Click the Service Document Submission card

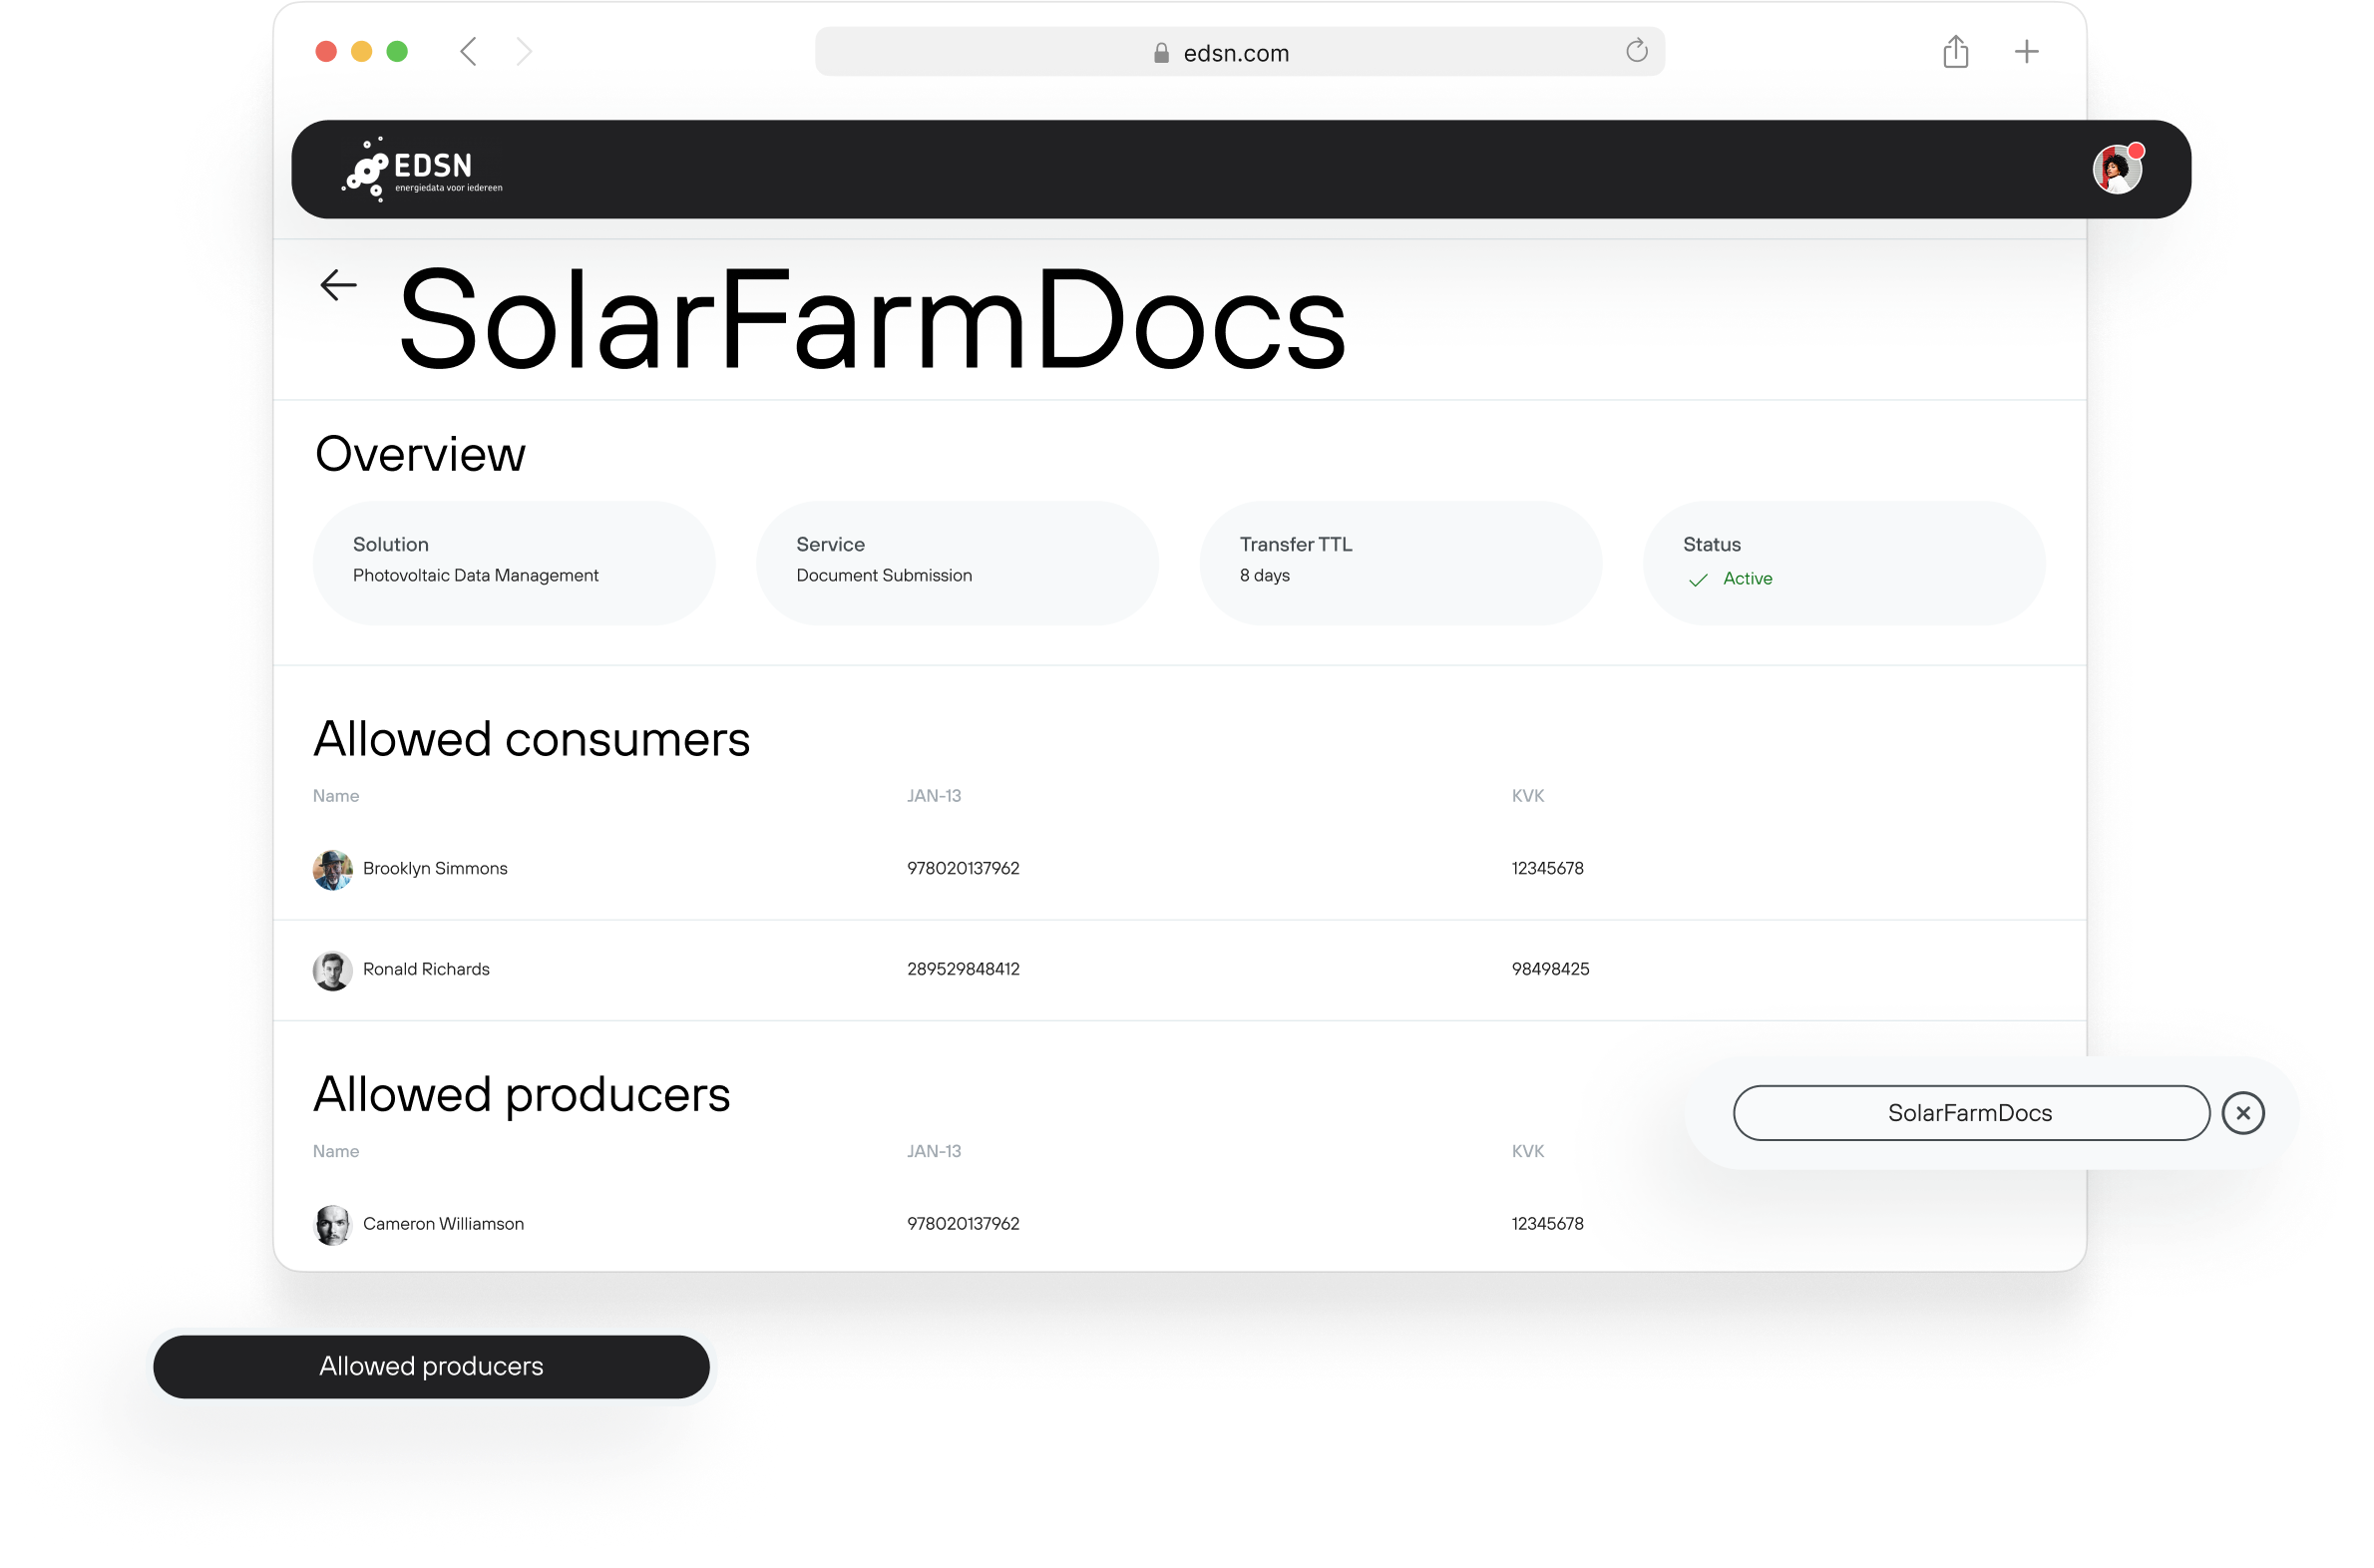pos(957,563)
